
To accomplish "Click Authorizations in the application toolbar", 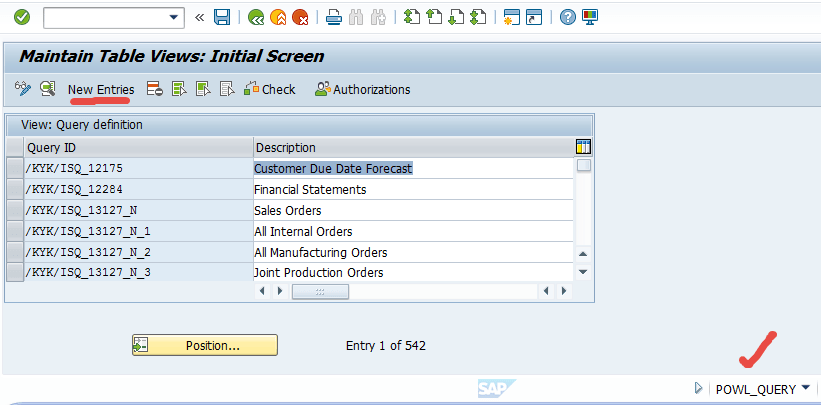I will [362, 89].
